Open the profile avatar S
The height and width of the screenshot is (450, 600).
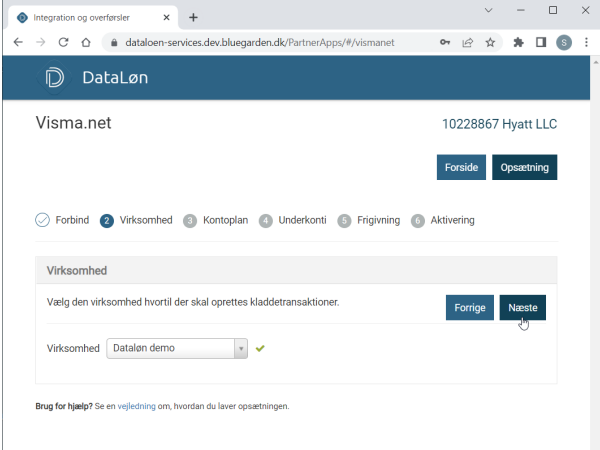(564, 42)
